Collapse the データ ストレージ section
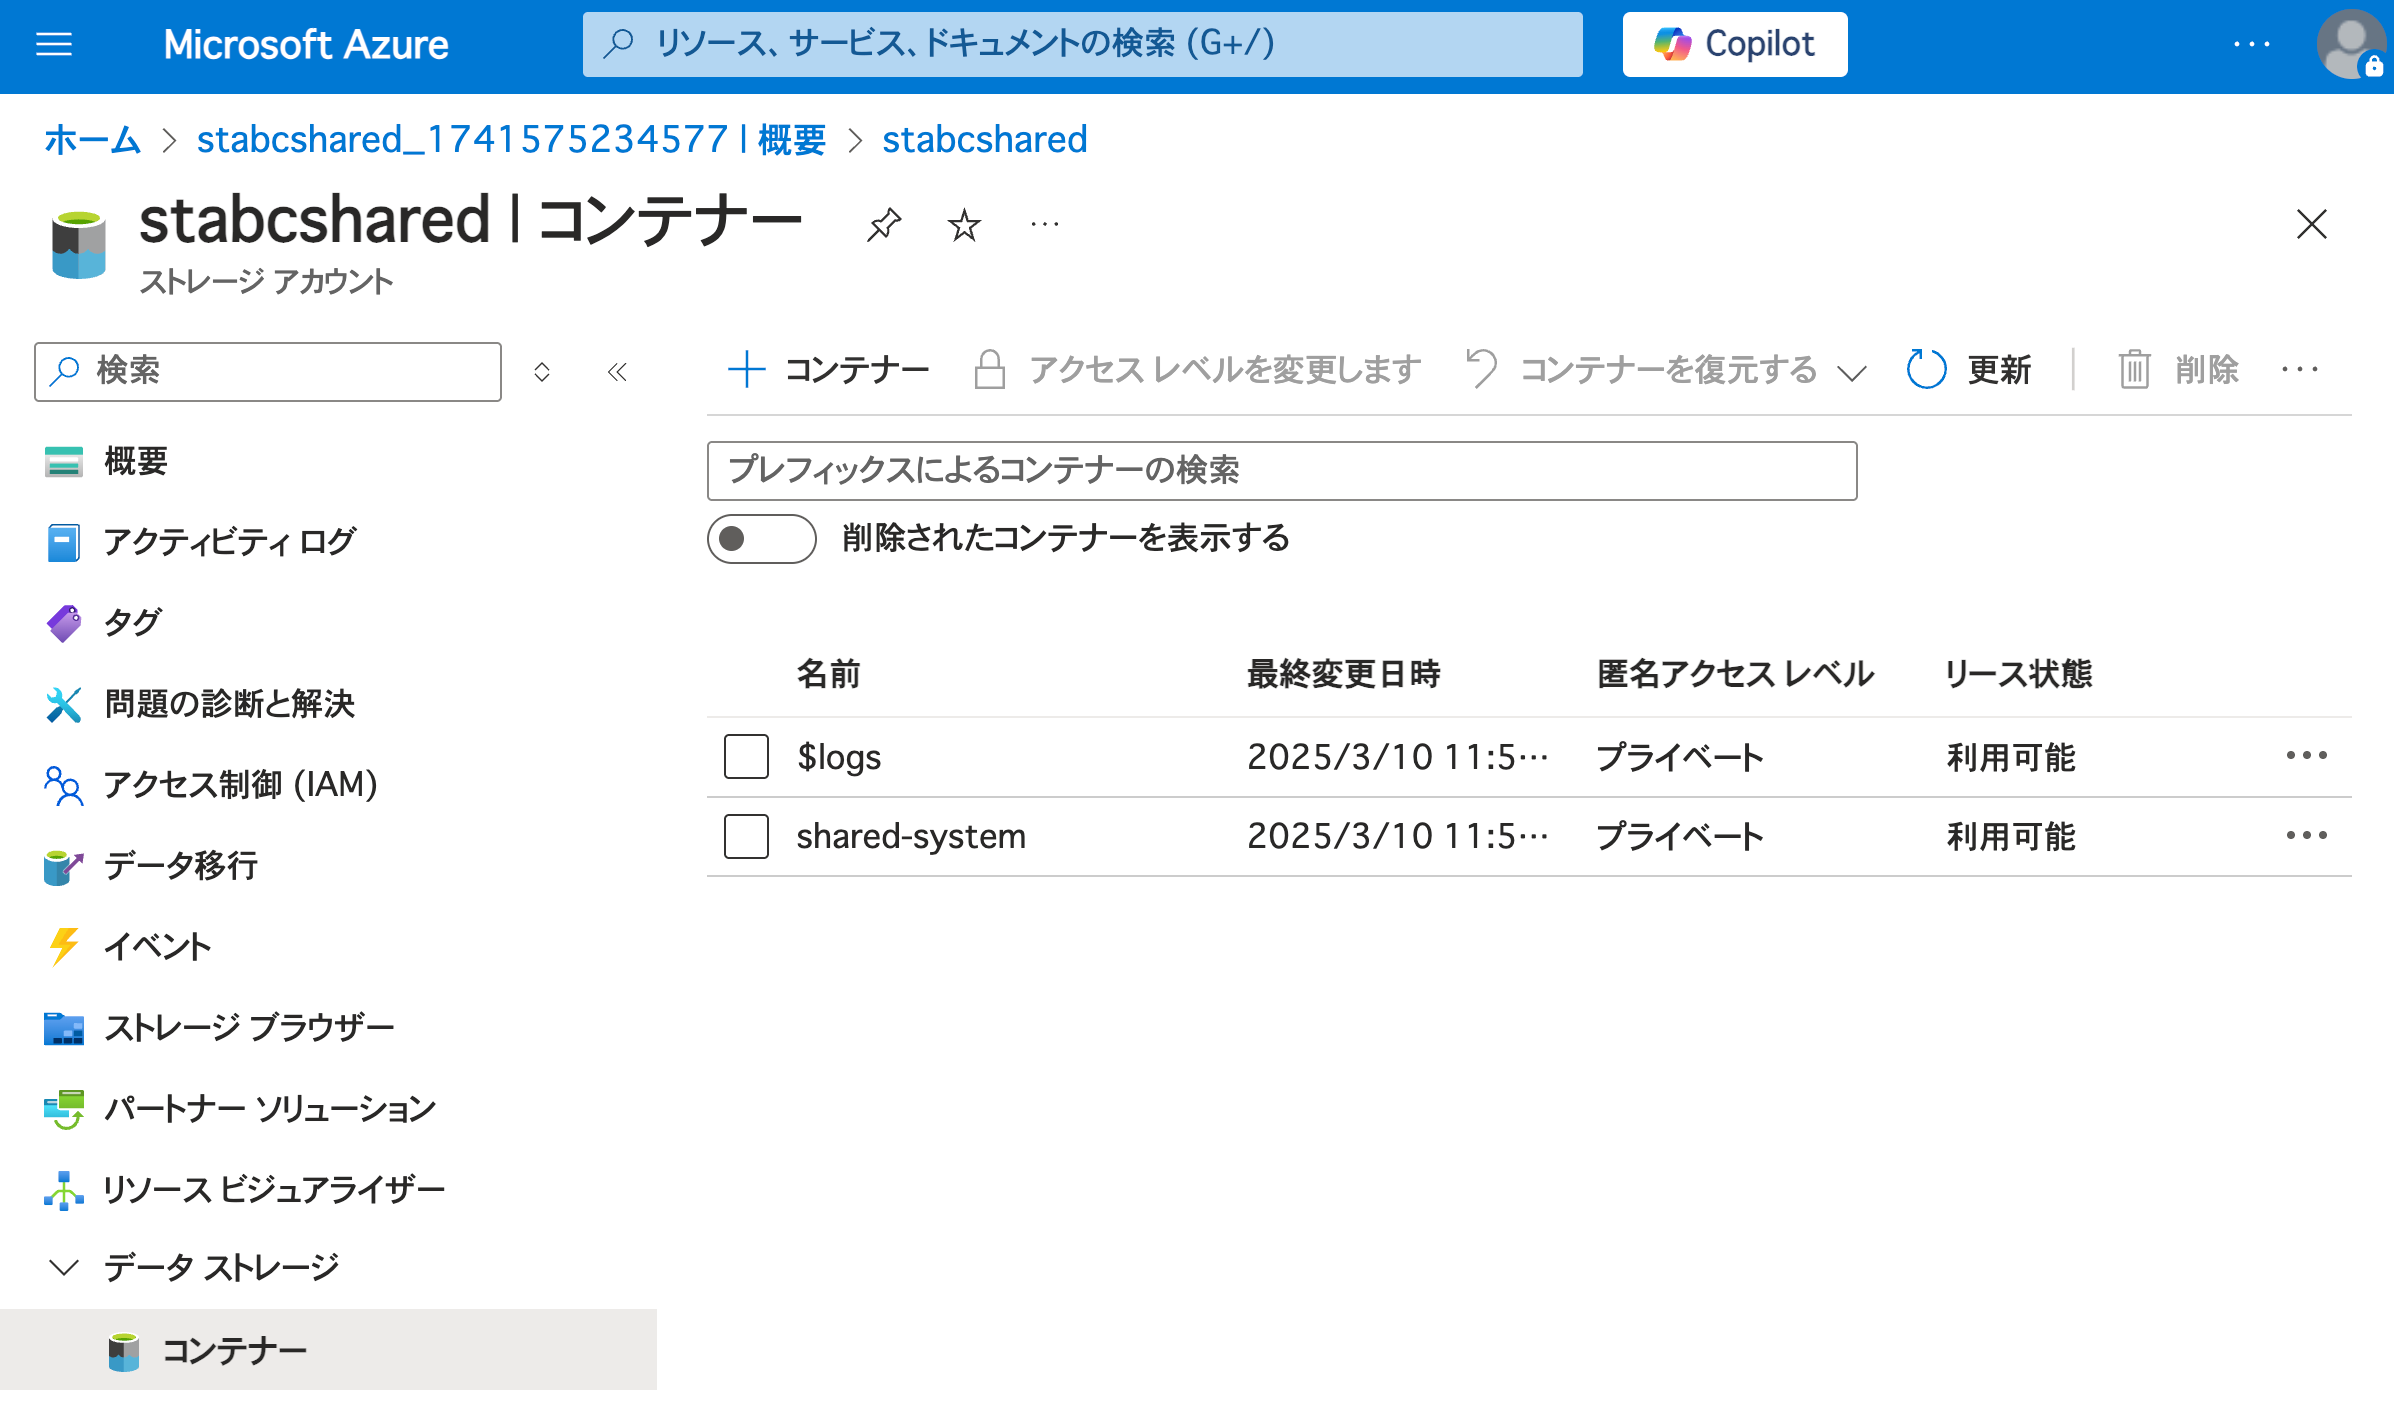This screenshot has width=2394, height=1404. click(64, 1268)
